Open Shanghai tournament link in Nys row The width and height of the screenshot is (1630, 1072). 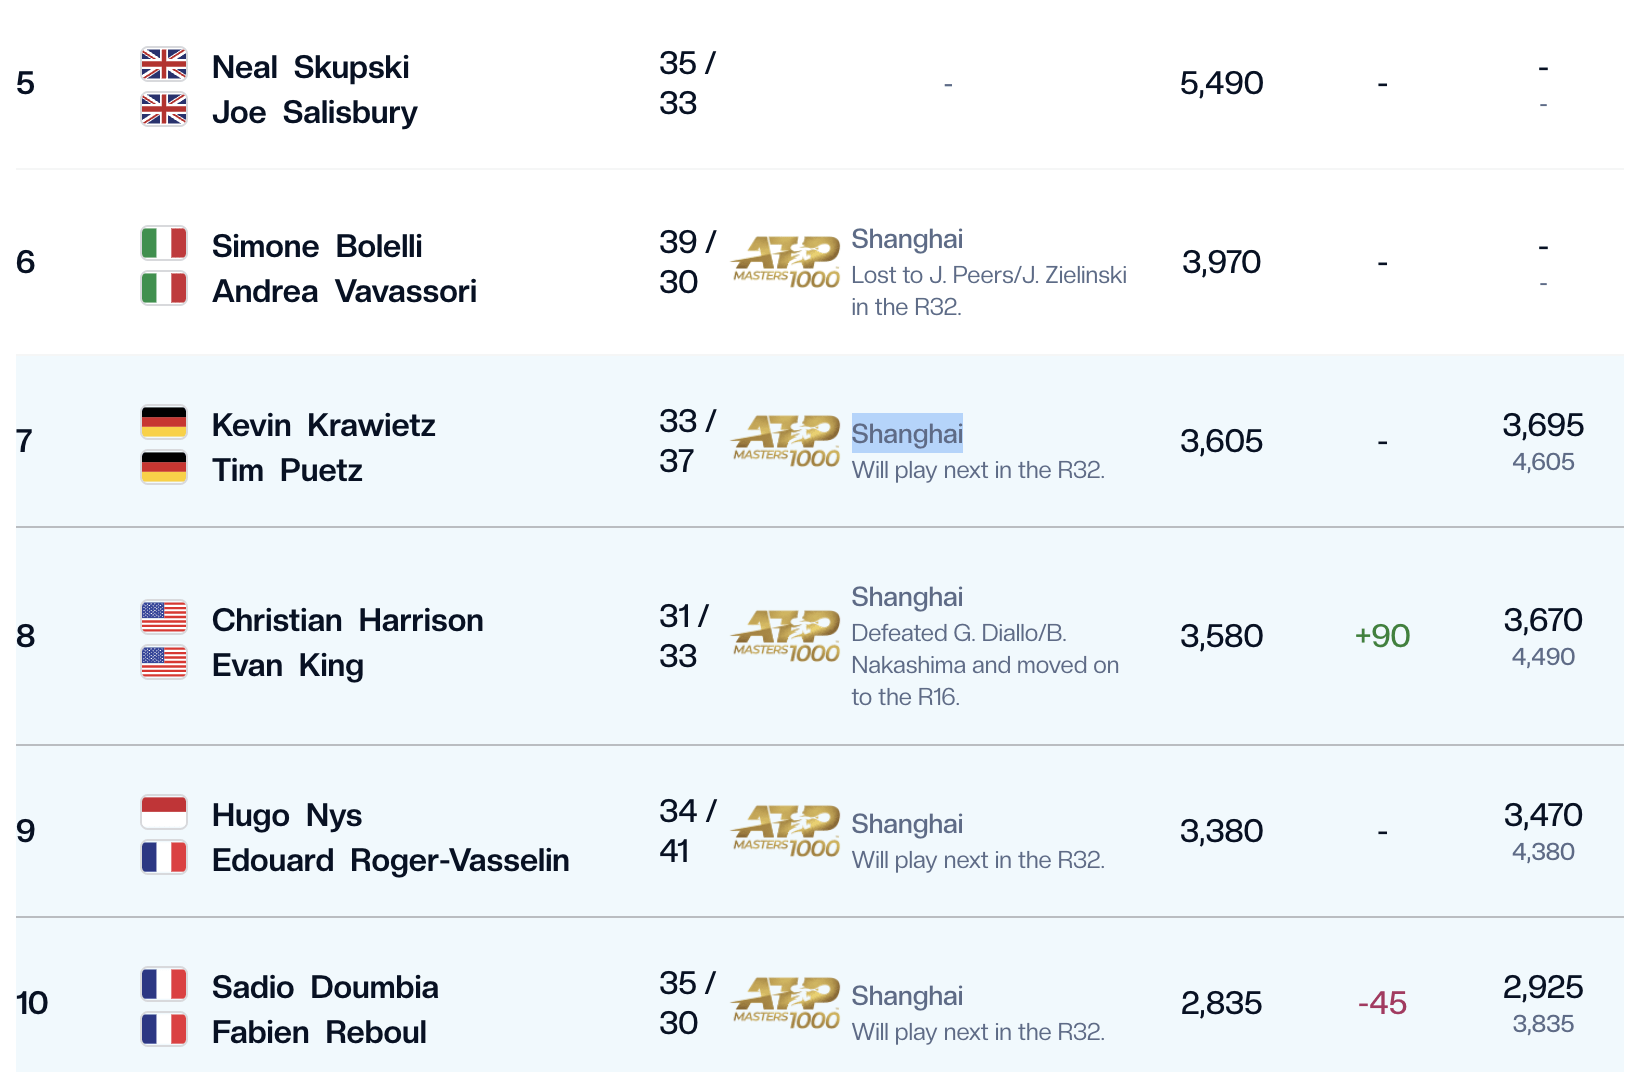(907, 824)
